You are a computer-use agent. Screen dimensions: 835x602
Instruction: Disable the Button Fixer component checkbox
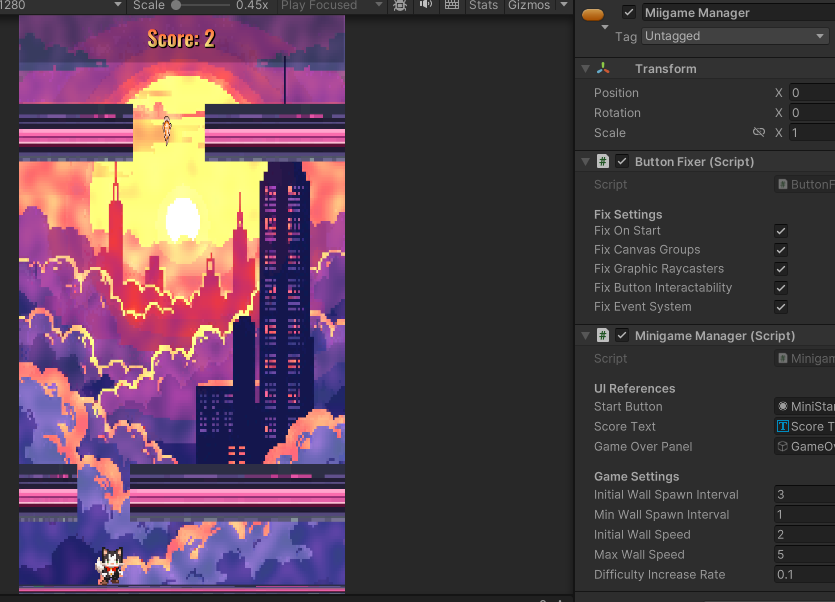621,161
